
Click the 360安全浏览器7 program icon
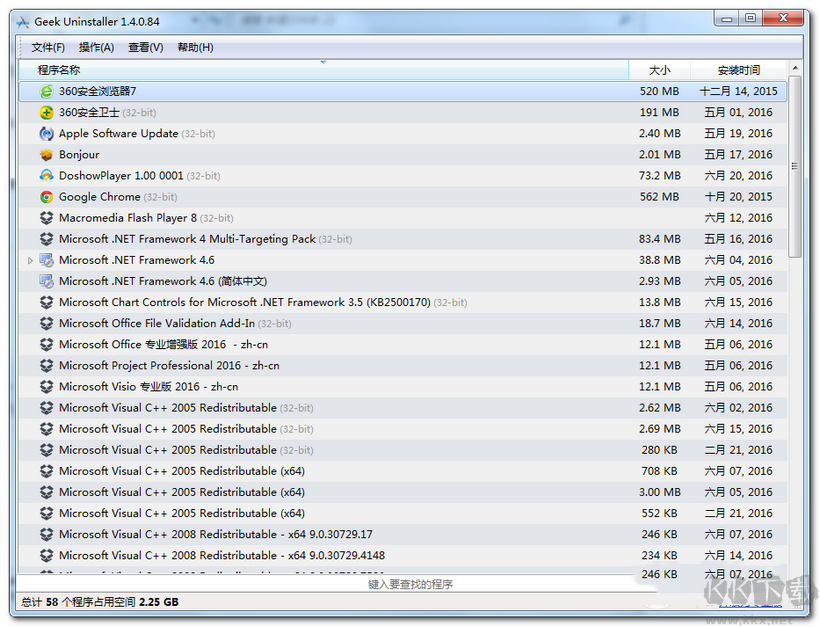click(47, 91)
